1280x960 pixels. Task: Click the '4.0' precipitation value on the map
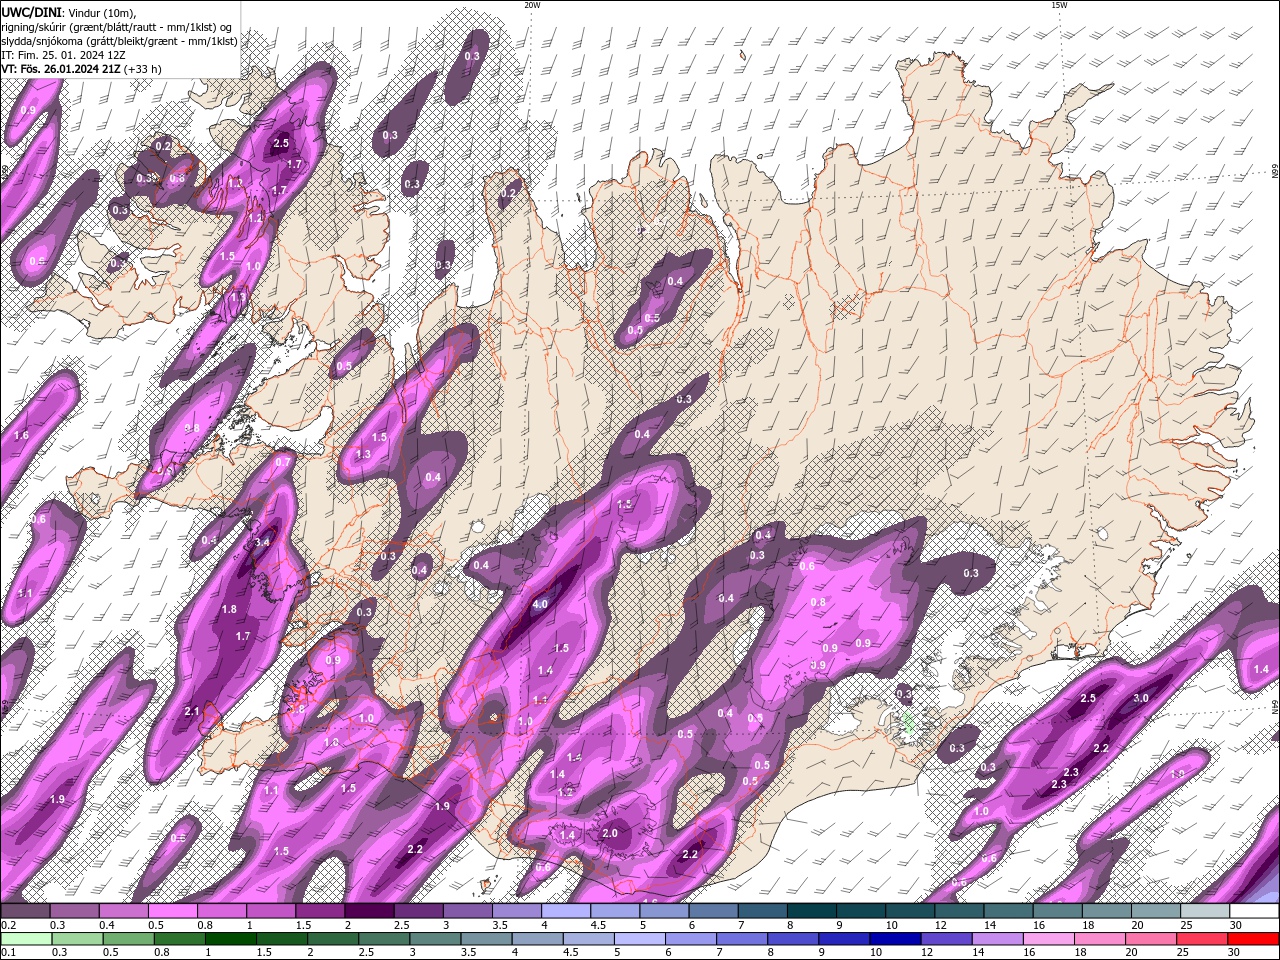pyautogui.click(x=540, y=604)
